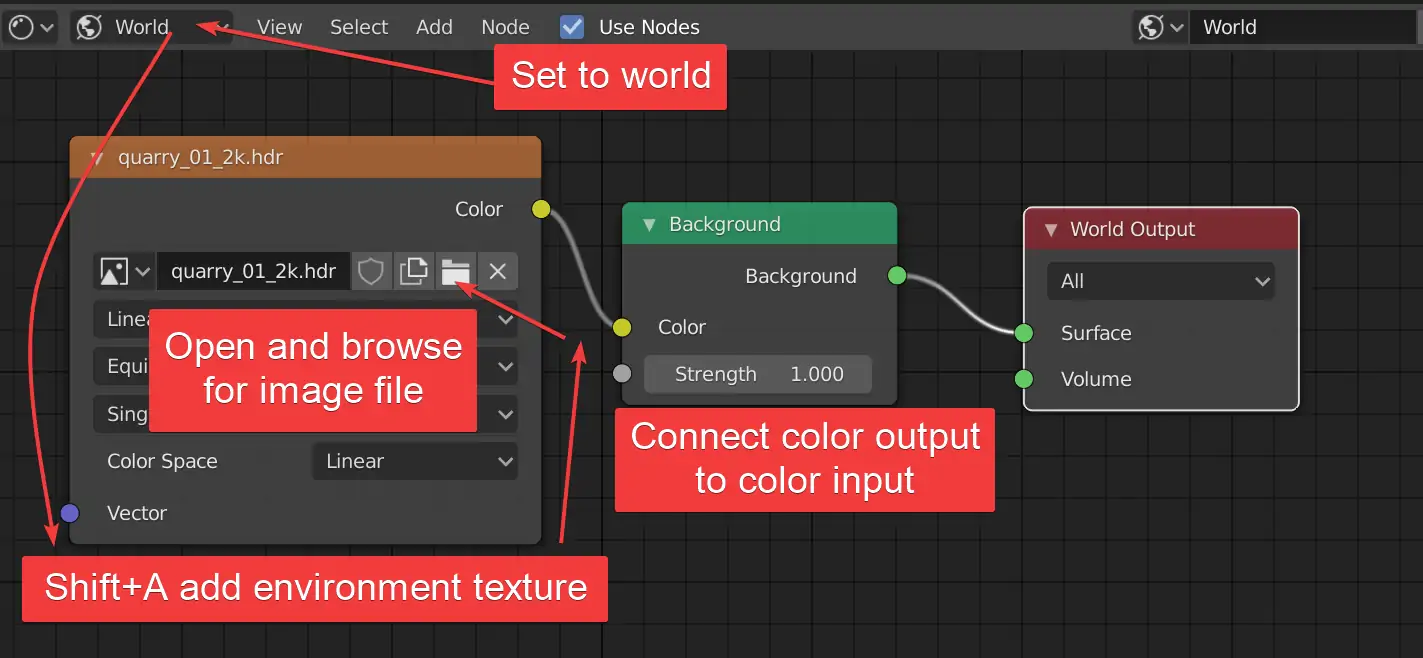Open the image browse thumbnail dropdown
1423x658 pixels.
point(124,271)
